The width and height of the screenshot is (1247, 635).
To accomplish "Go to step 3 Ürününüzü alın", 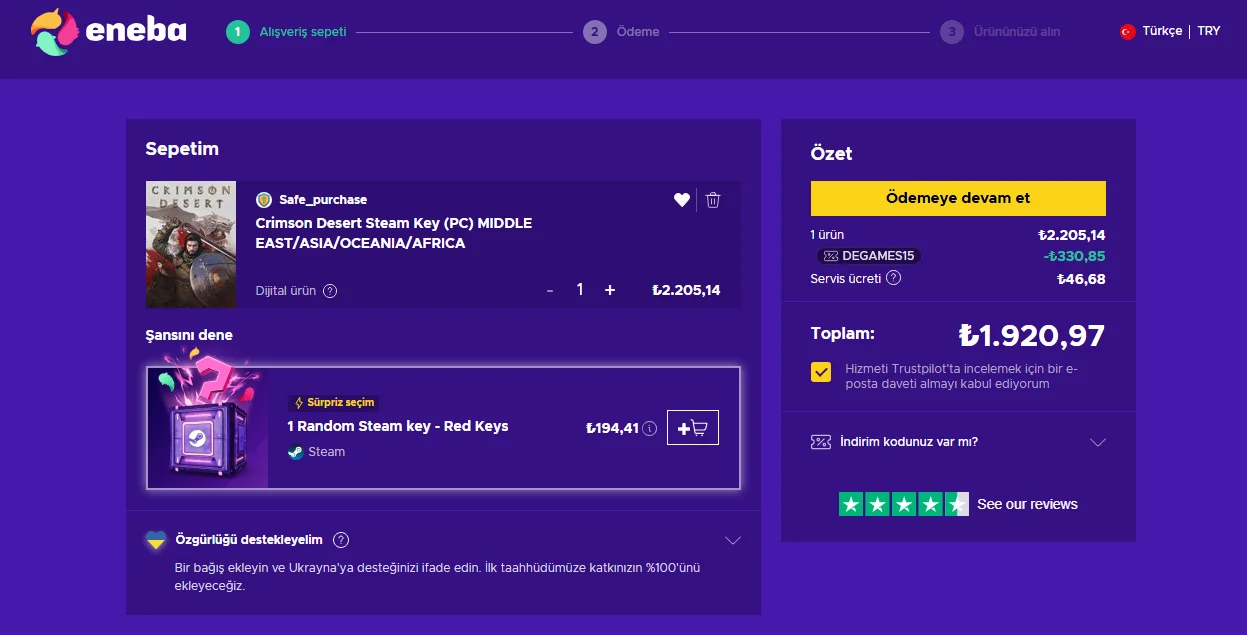I will pyautogui.click(x=1000, y=32).
